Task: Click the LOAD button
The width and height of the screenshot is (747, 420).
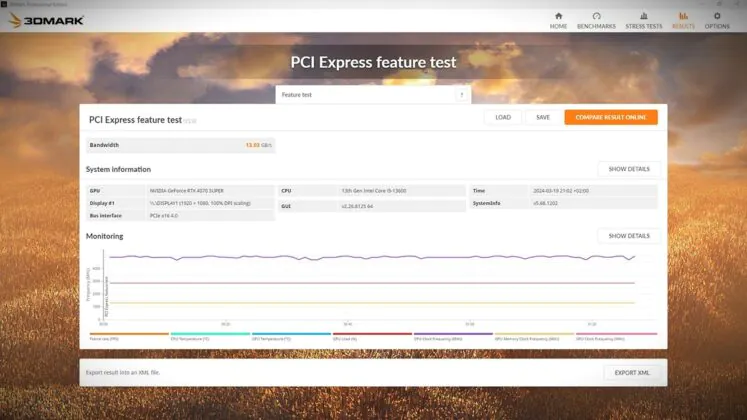Action: tap(503, 117)
